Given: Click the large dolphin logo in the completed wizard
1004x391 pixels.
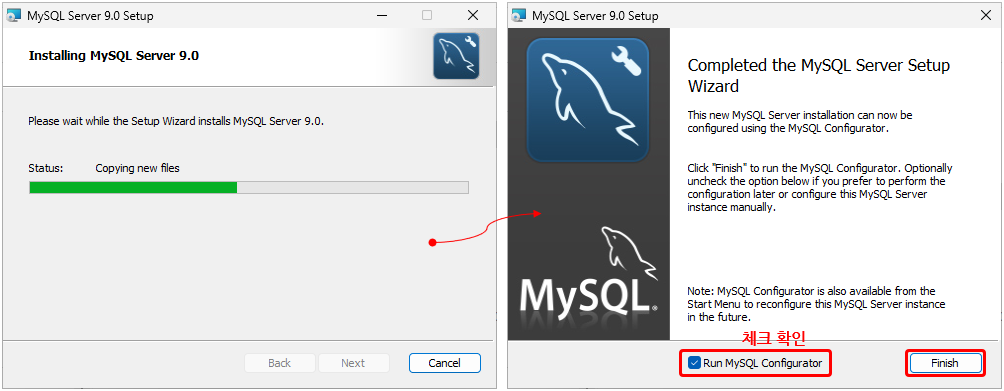Looking at the screenshot, I should click(588, 100).
